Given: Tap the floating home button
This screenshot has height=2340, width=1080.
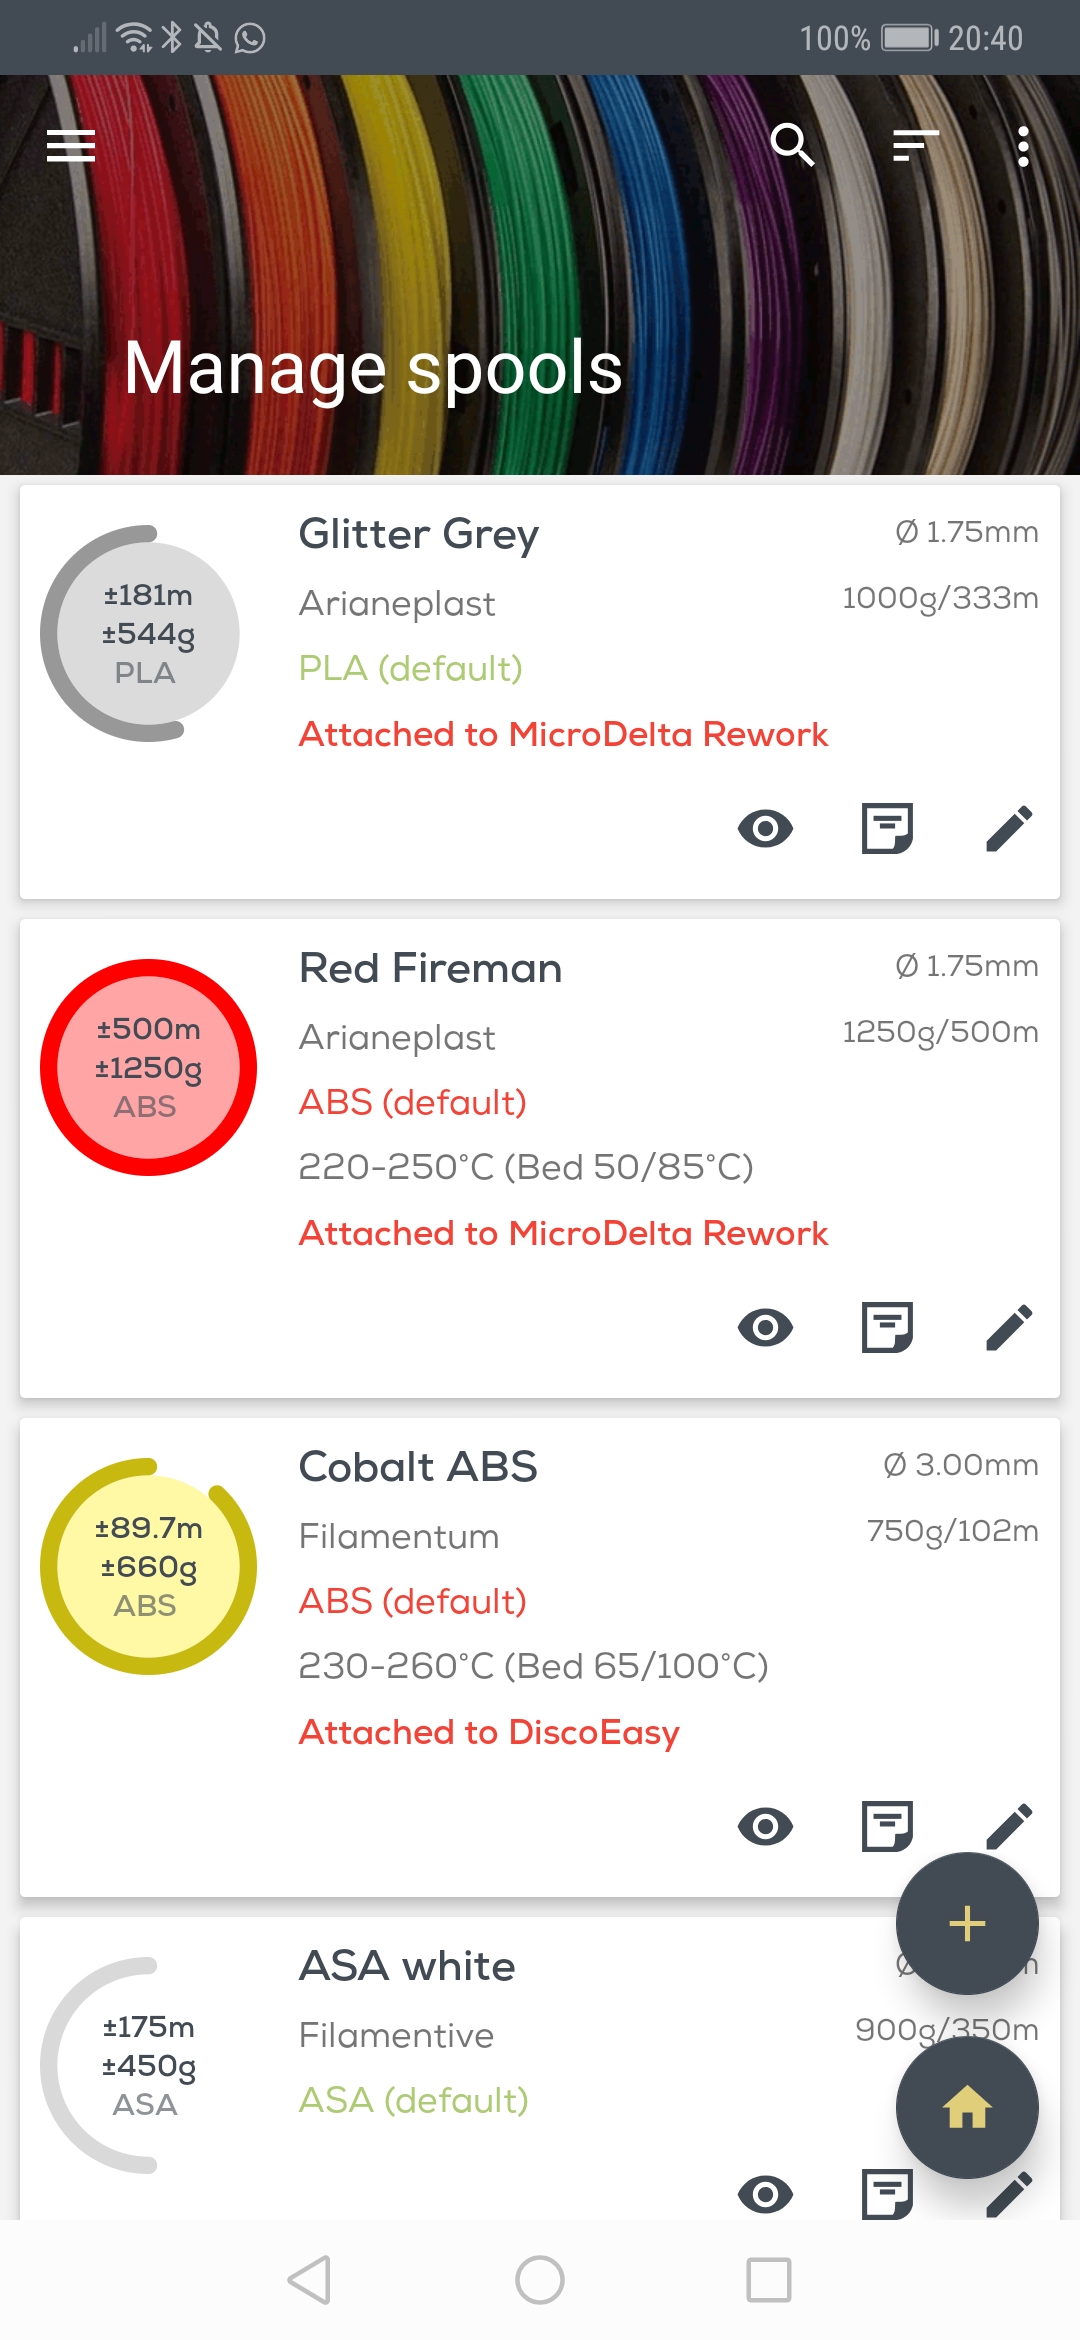Looking at the screenshot, I should click(x=967, y=2108).
